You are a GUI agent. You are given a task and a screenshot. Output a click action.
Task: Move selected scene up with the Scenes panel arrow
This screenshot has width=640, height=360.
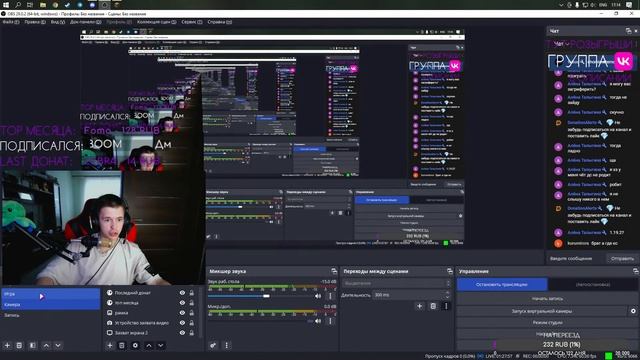click(x=46, y=345)
